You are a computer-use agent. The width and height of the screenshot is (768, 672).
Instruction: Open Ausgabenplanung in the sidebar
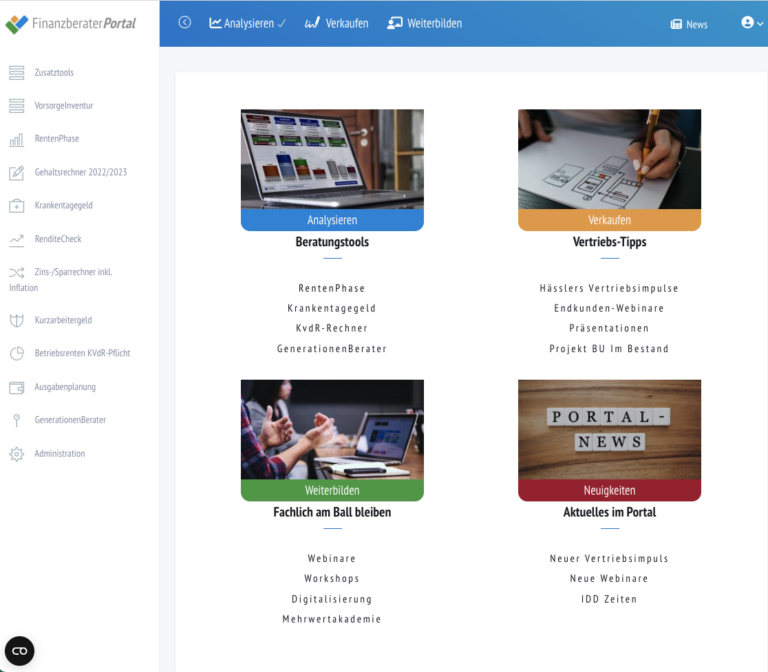65,387
